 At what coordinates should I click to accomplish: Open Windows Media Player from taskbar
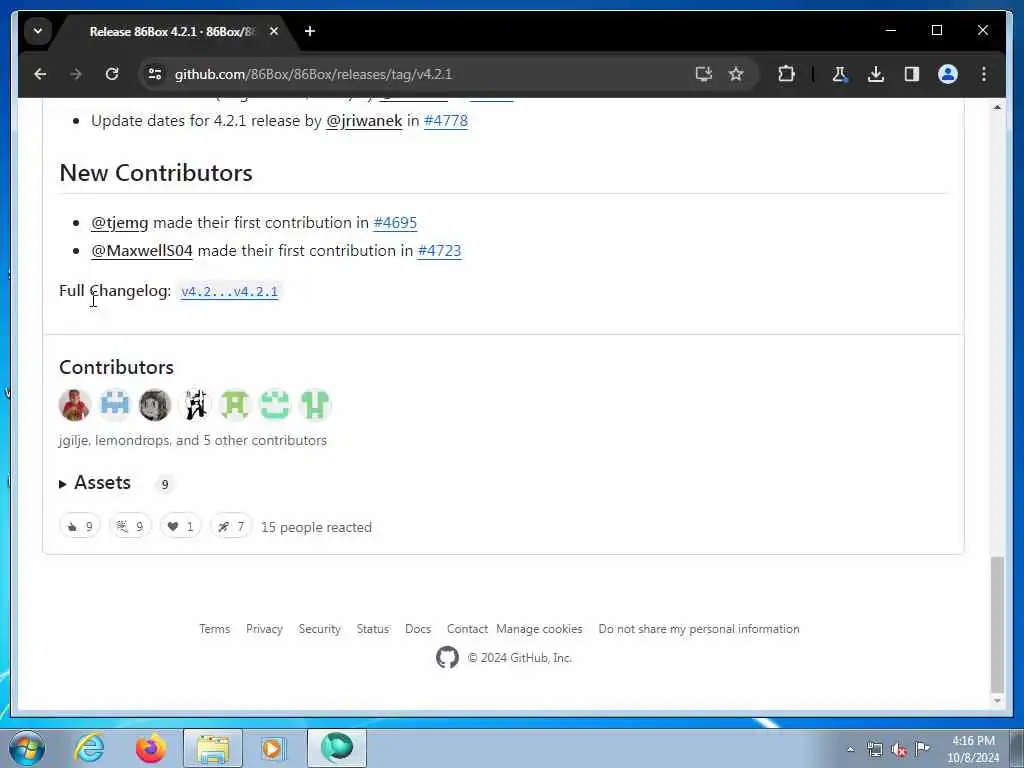click(272, 748)
